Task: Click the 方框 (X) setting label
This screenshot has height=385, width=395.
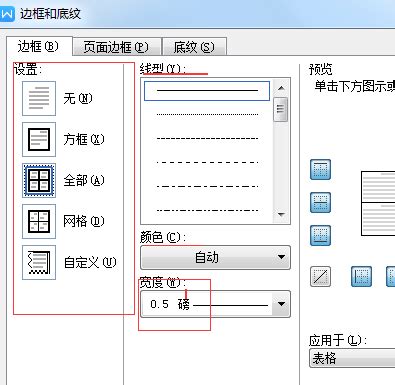Action: pos(84,139)
